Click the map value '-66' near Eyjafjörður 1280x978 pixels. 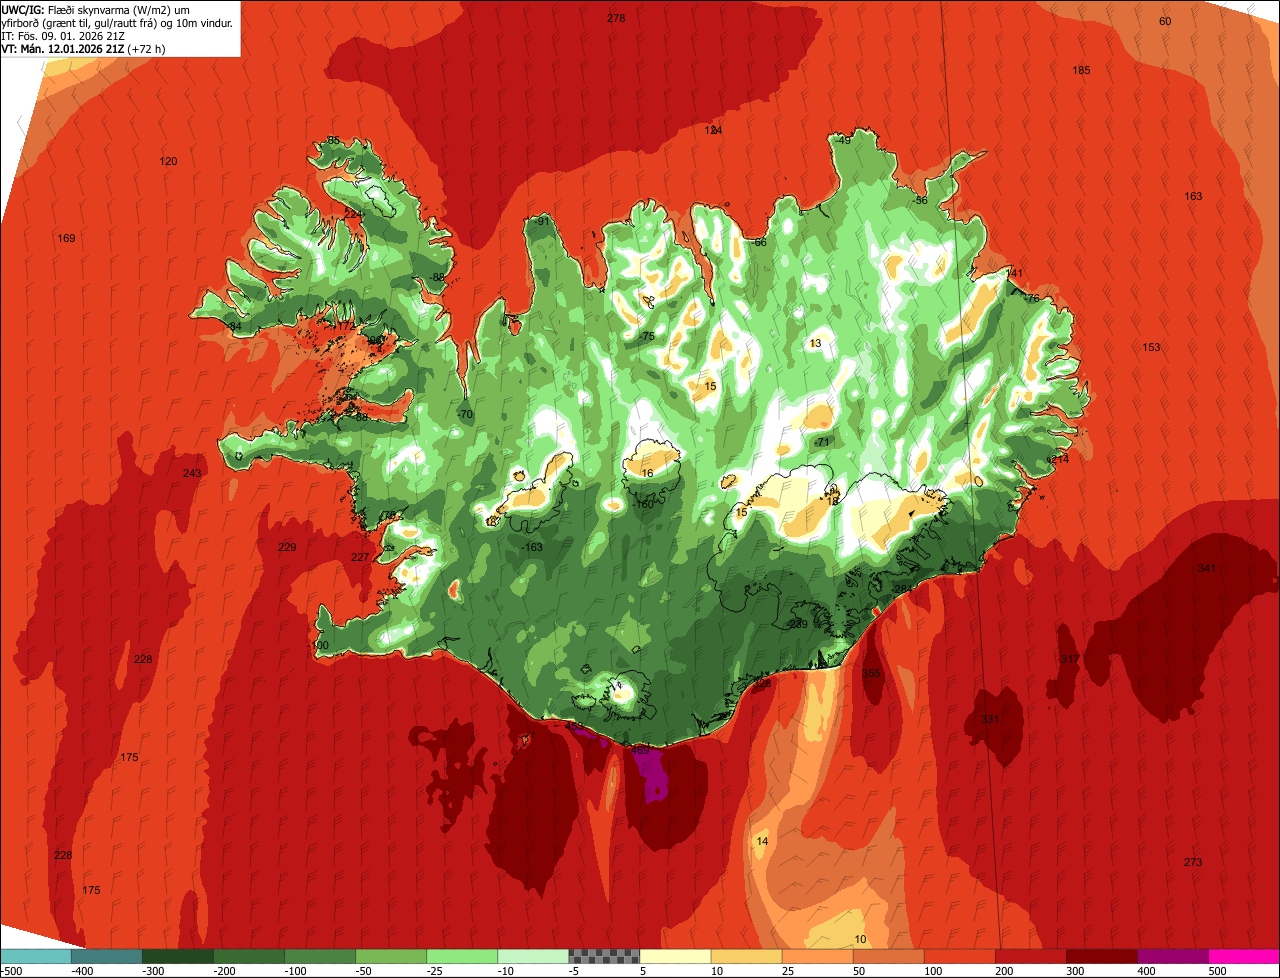[758, 242]
